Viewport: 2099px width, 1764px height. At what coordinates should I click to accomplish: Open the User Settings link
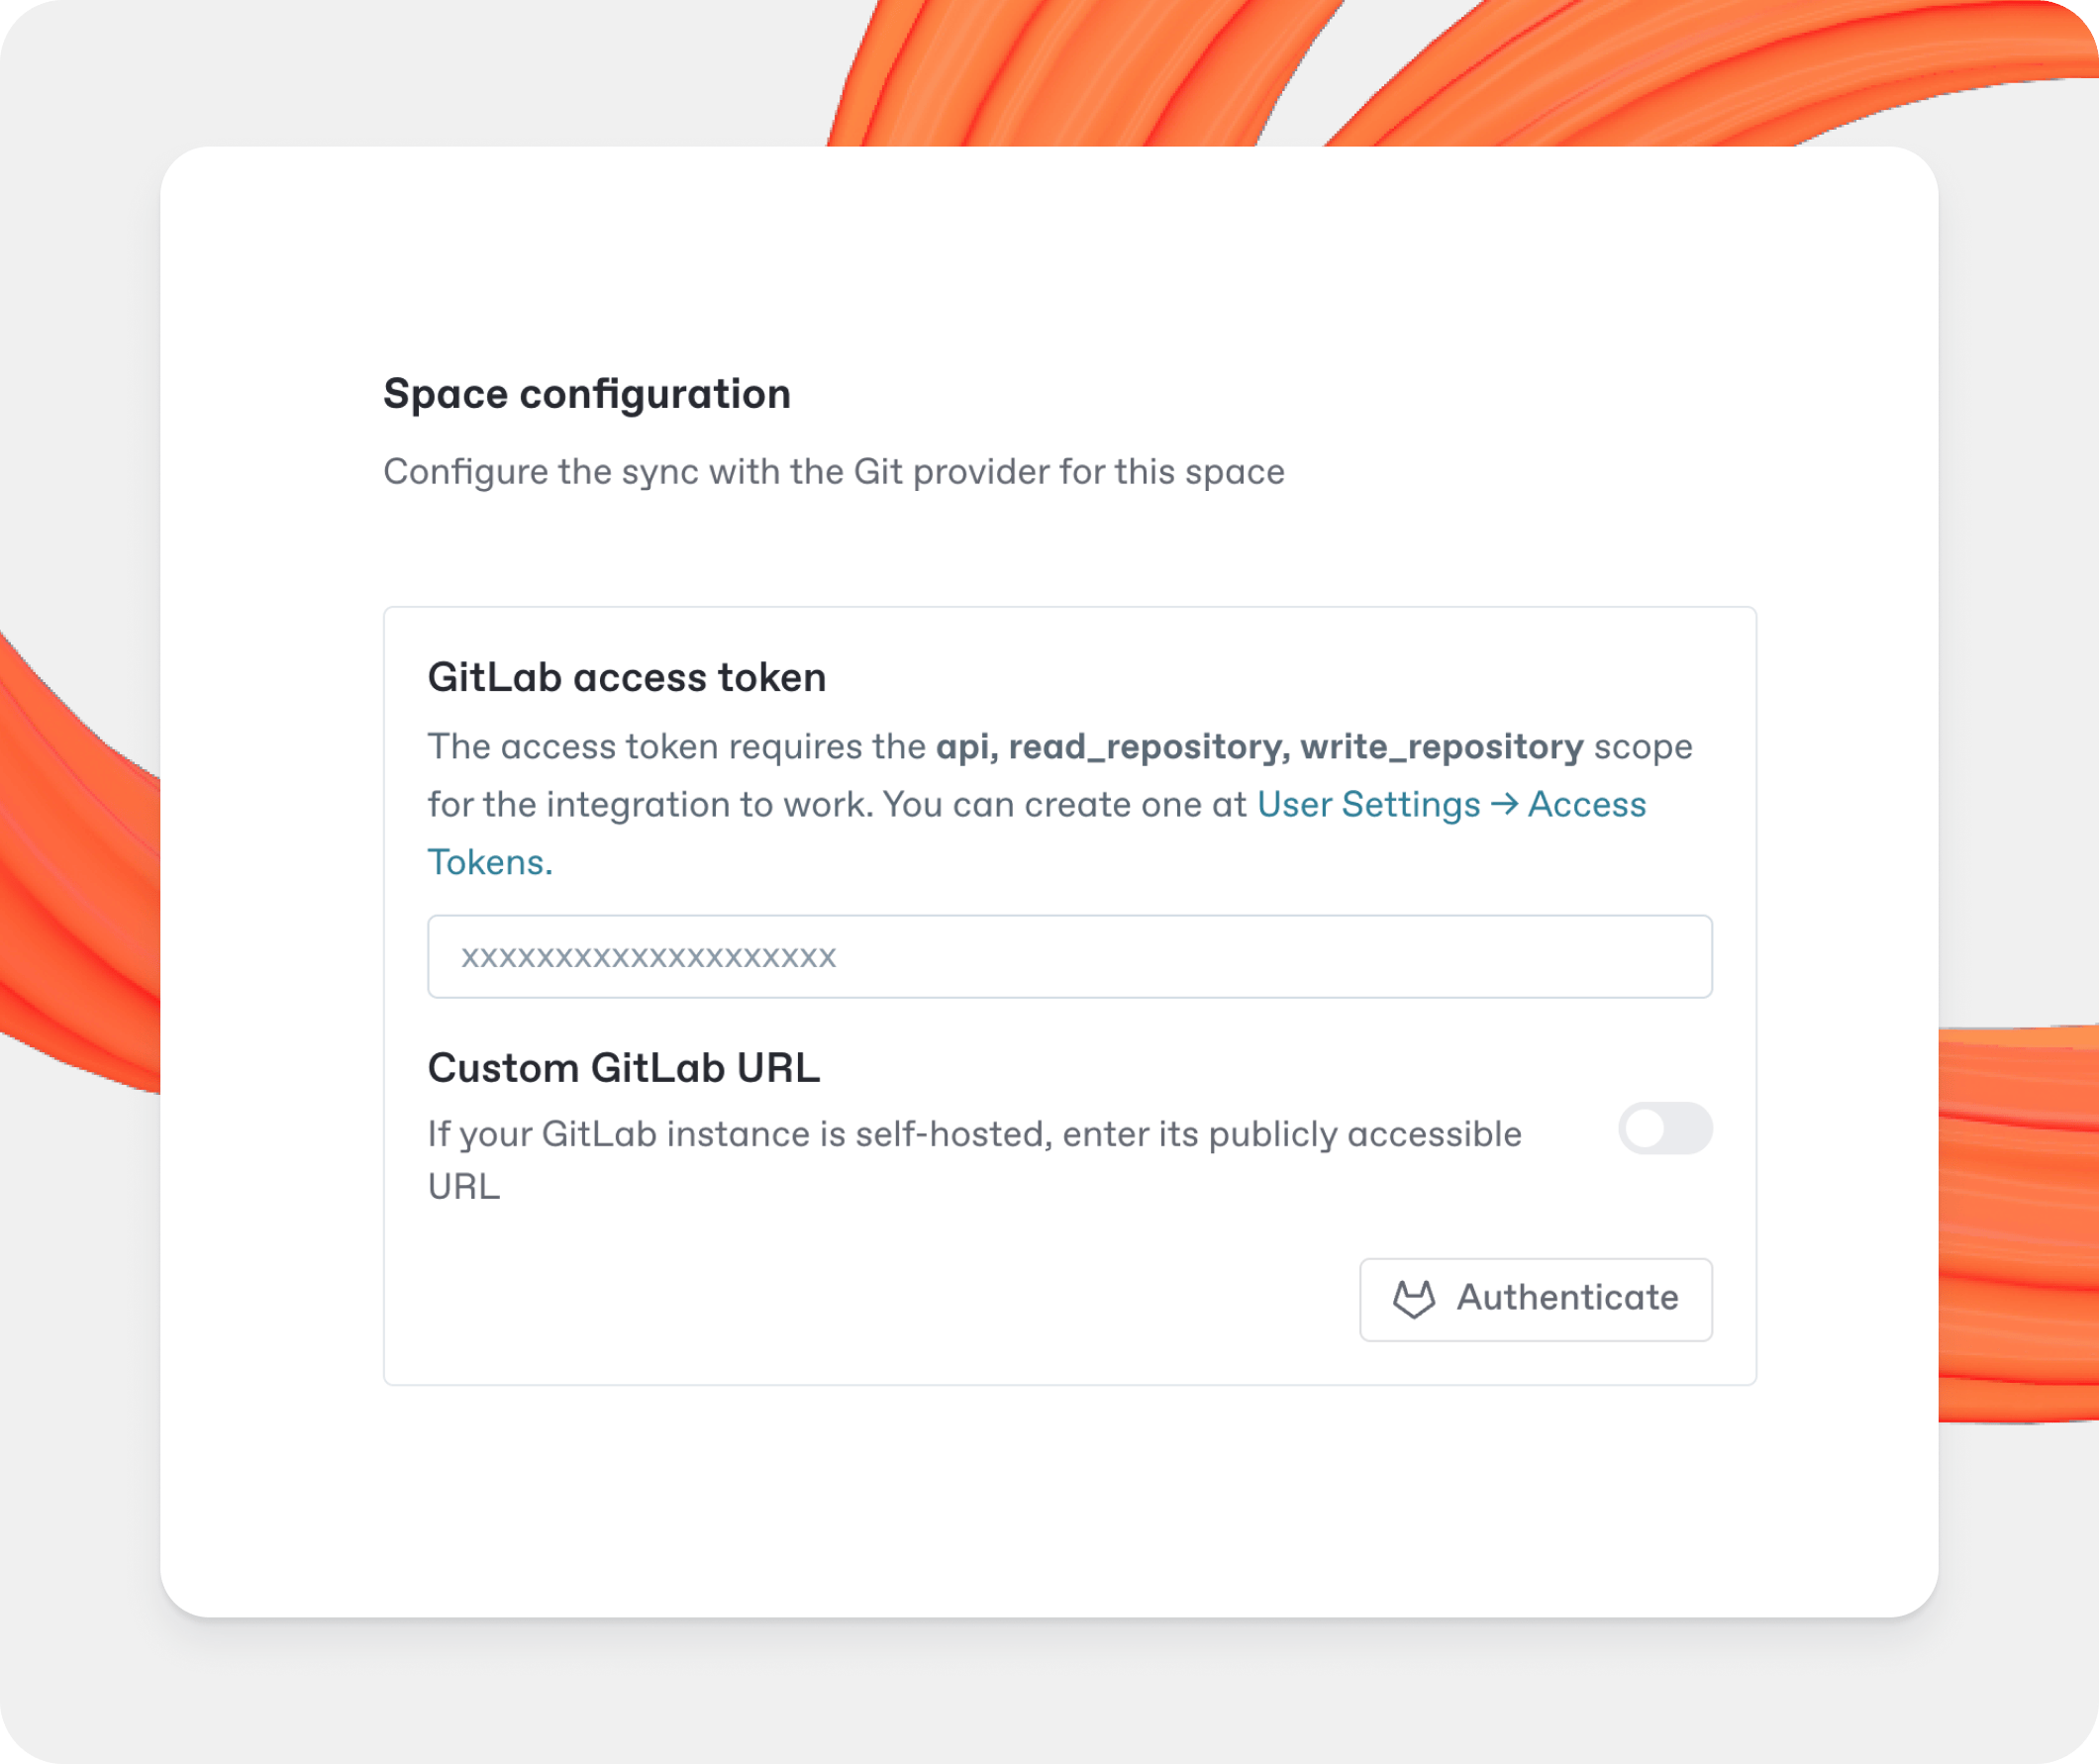point(1370,803)
